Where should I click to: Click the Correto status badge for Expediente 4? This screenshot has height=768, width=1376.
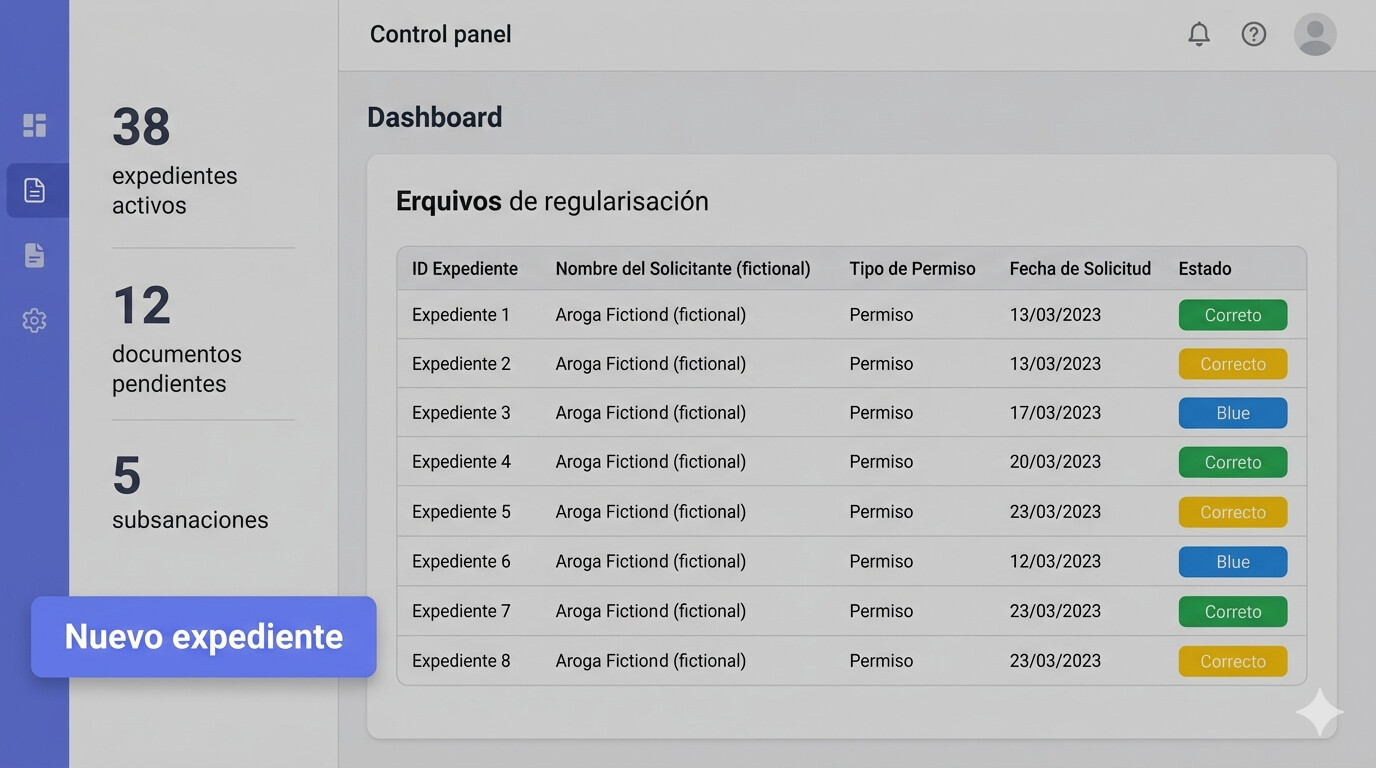(x=1233, y=462)
